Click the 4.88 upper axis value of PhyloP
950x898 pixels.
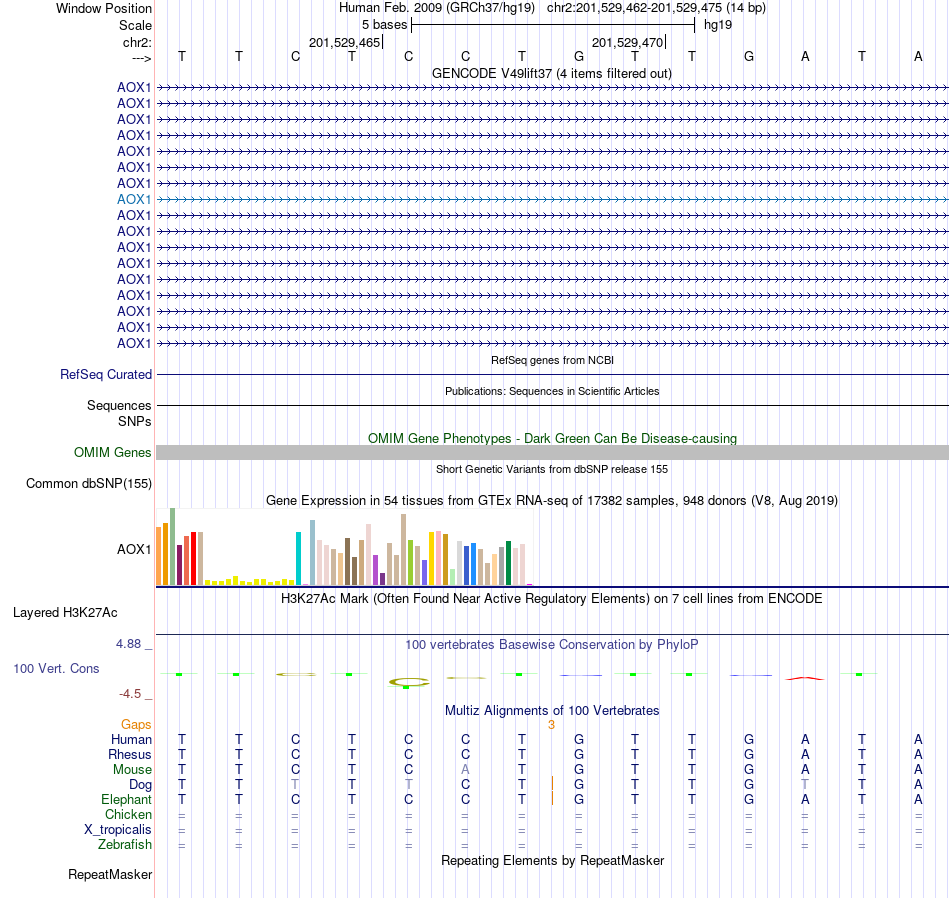(128, 644)
